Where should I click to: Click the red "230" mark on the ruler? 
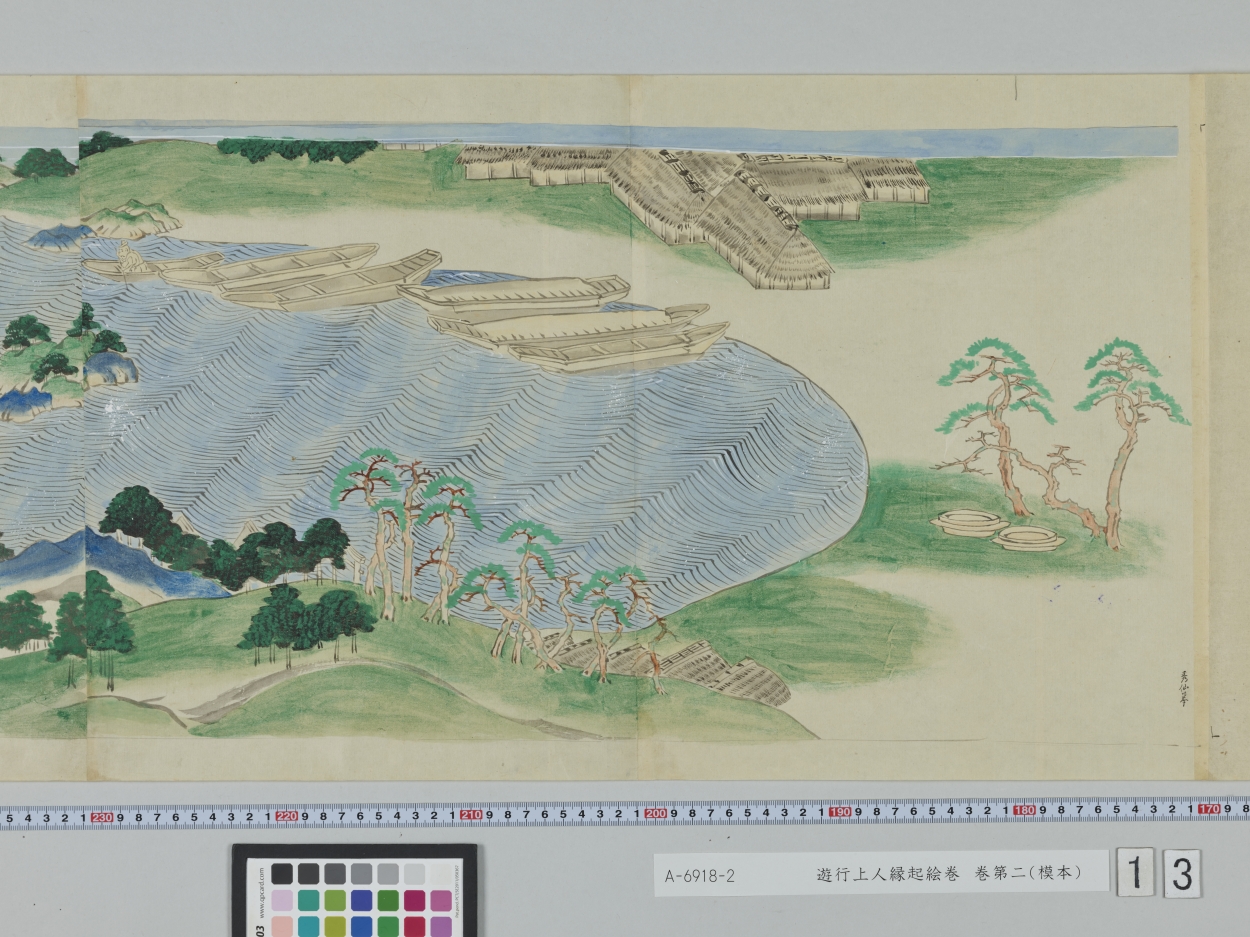click(x=103, y=816)
